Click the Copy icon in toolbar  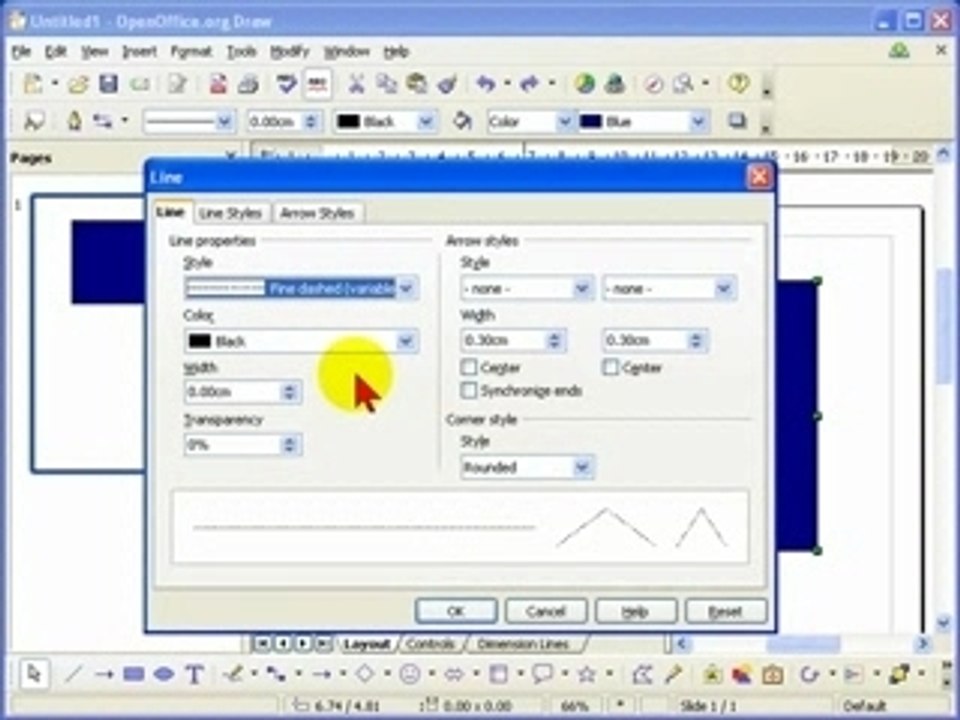pyautogui.click(x=386, y=83)
